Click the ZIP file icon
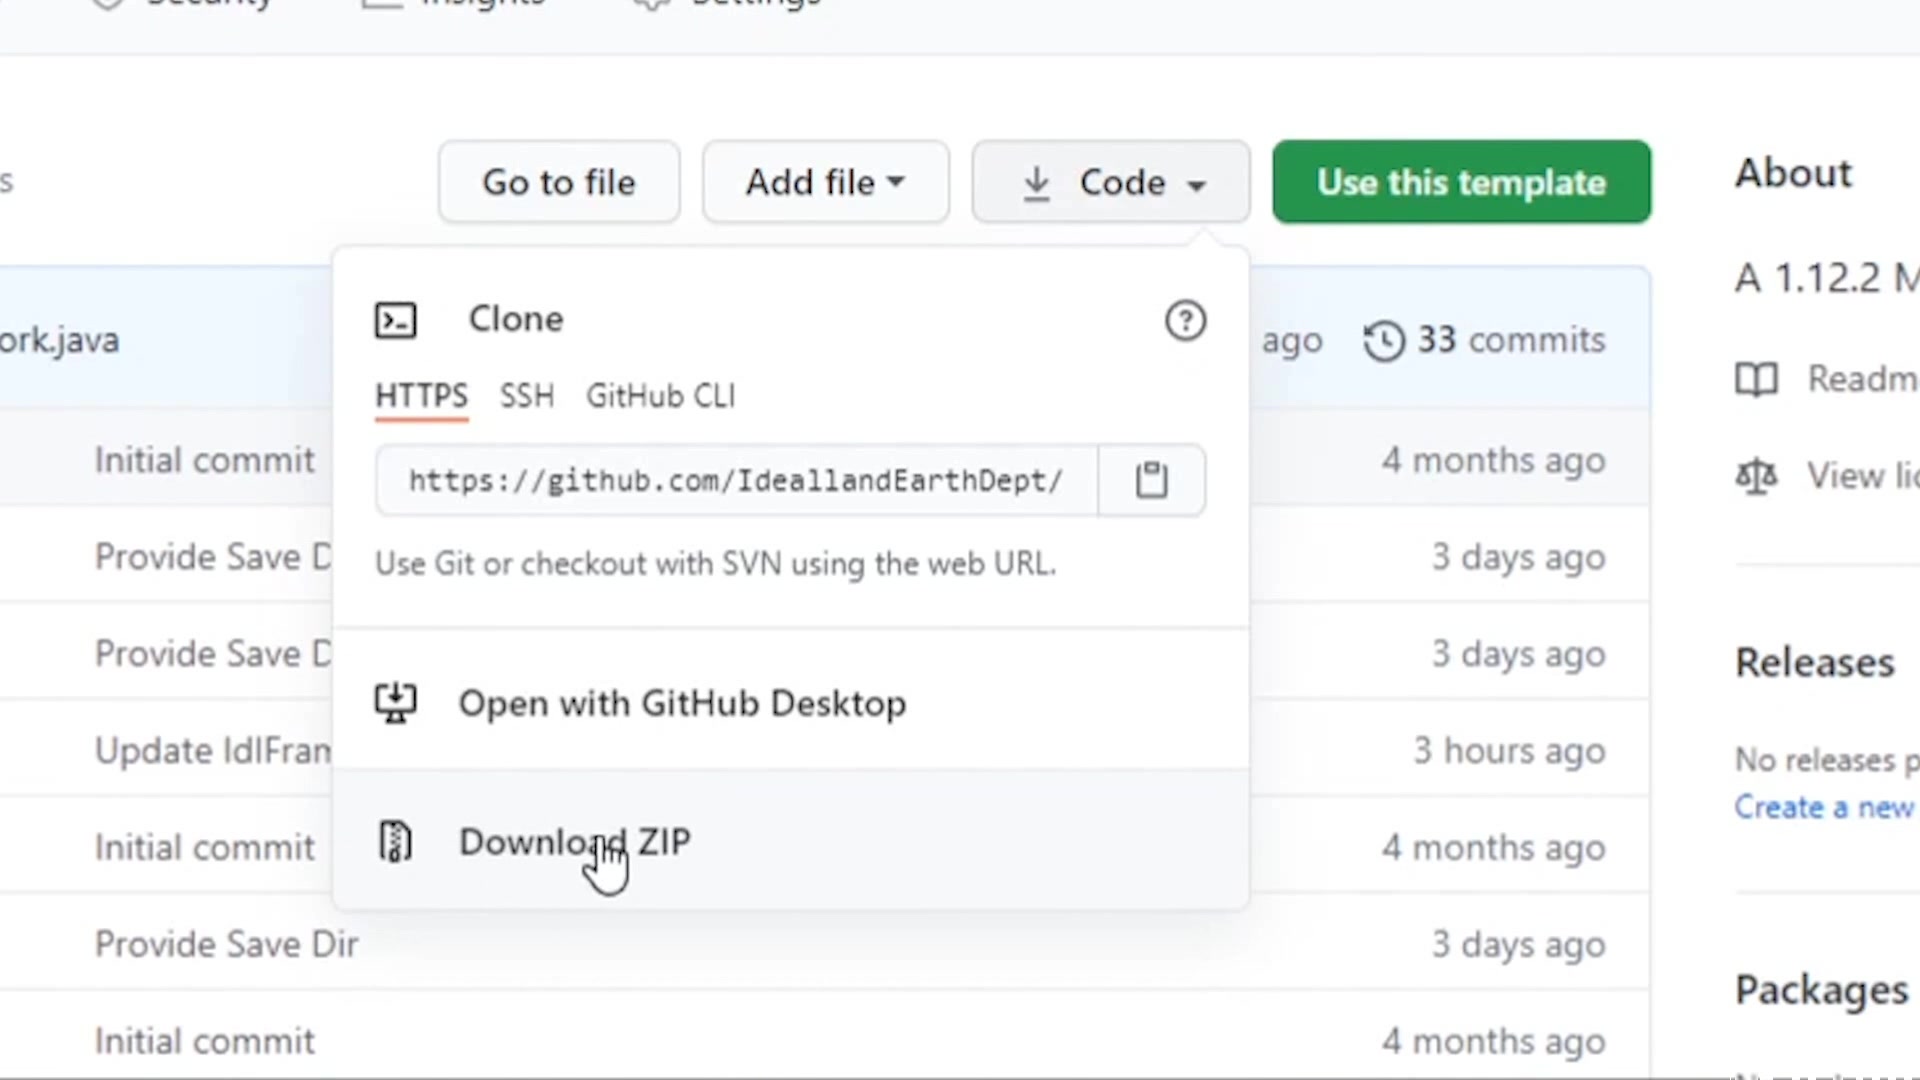The height and width of the screenshot is (1080, 1920). coord(395,841)
